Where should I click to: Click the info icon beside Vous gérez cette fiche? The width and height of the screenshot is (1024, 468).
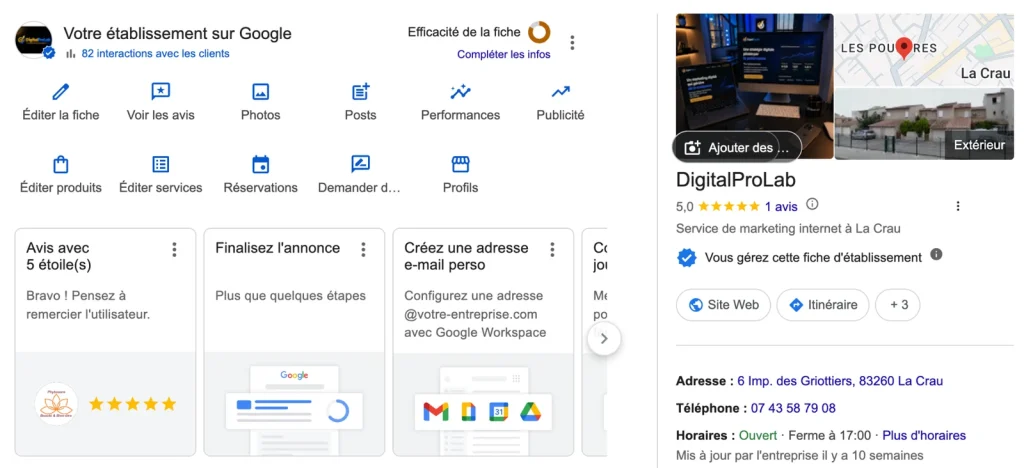936,254
